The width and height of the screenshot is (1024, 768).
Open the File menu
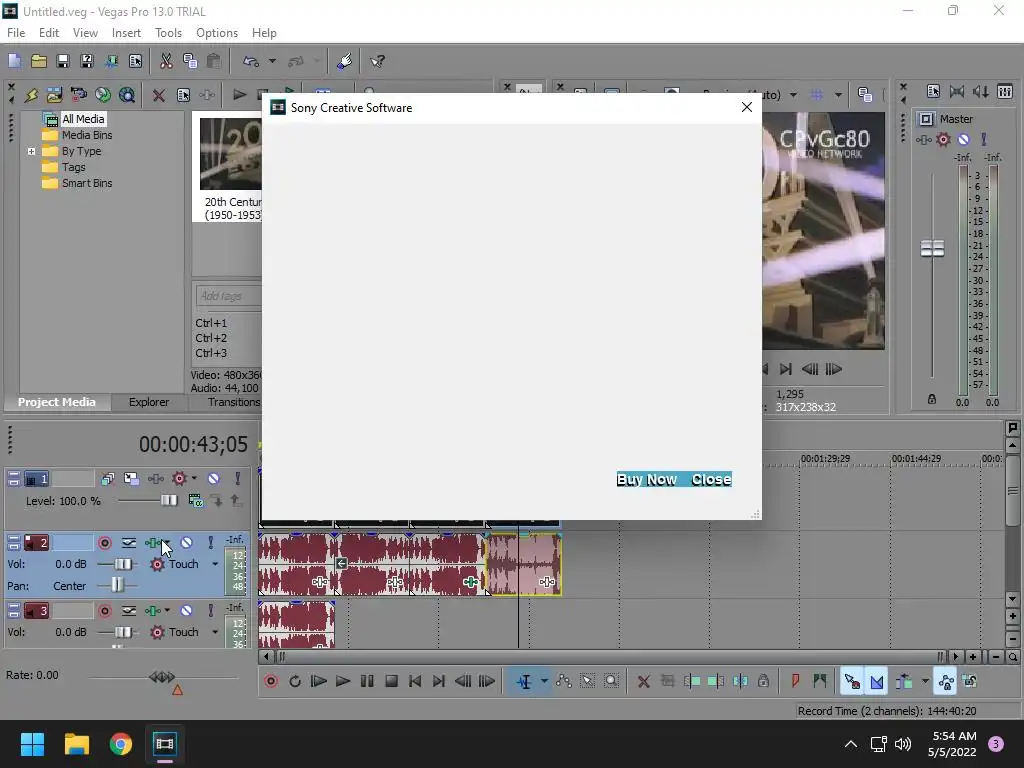point(16,33)
